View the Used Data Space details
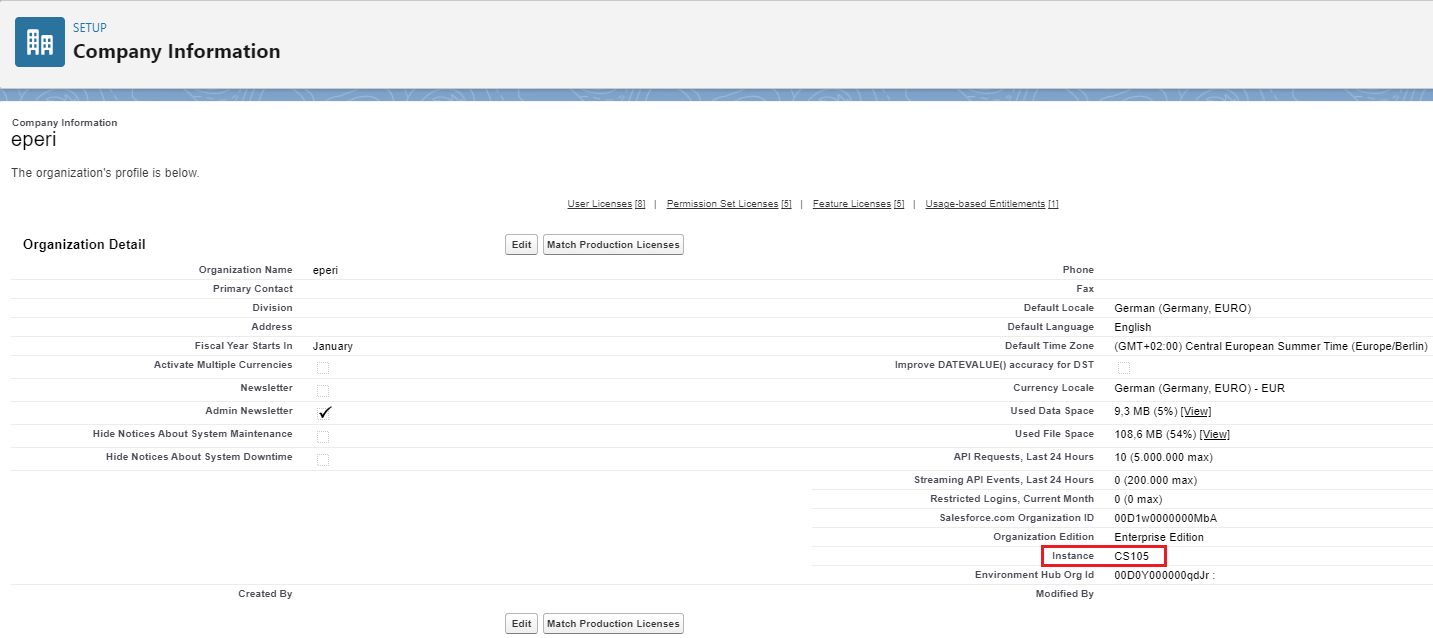The height and width of the screenshot is (638, 1433). pyautogui.click(x=1196, y=411)
